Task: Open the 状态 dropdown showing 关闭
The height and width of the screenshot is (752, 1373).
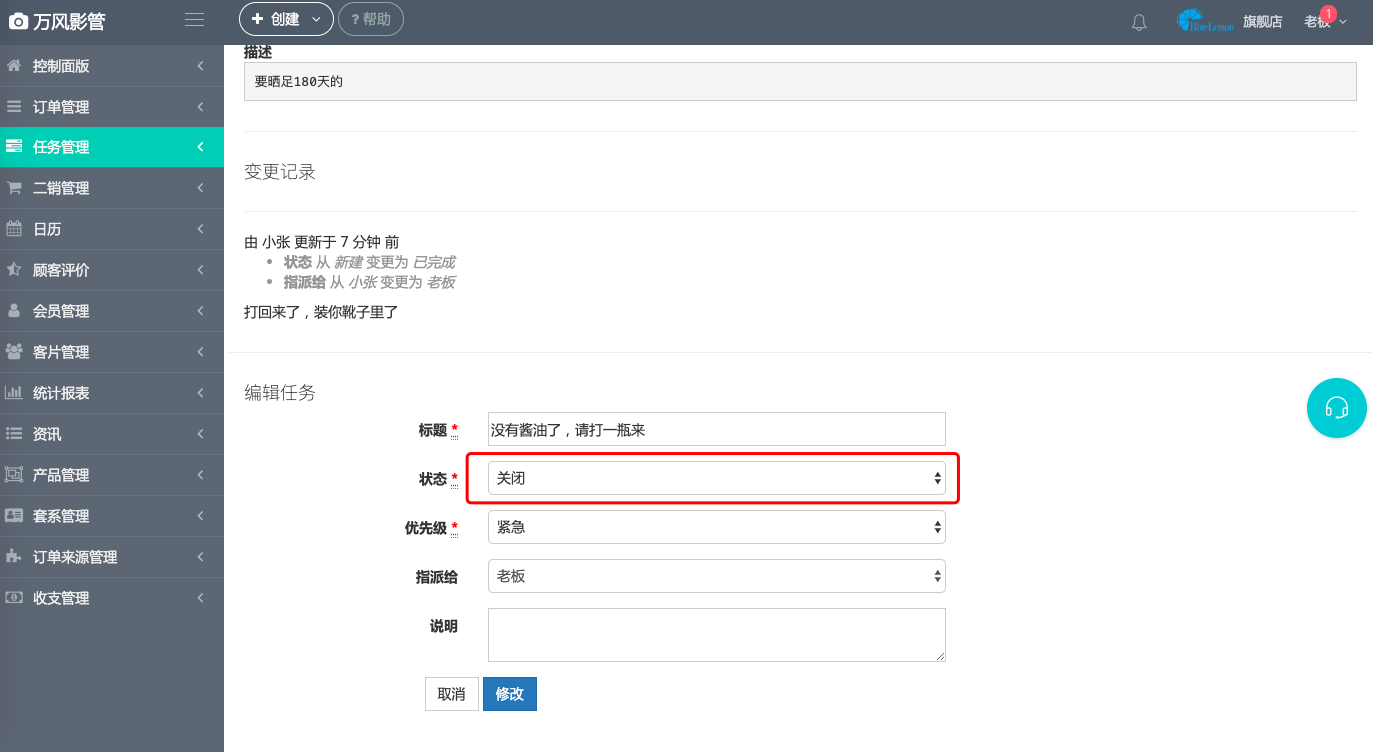Action: [x=716, y=479]
